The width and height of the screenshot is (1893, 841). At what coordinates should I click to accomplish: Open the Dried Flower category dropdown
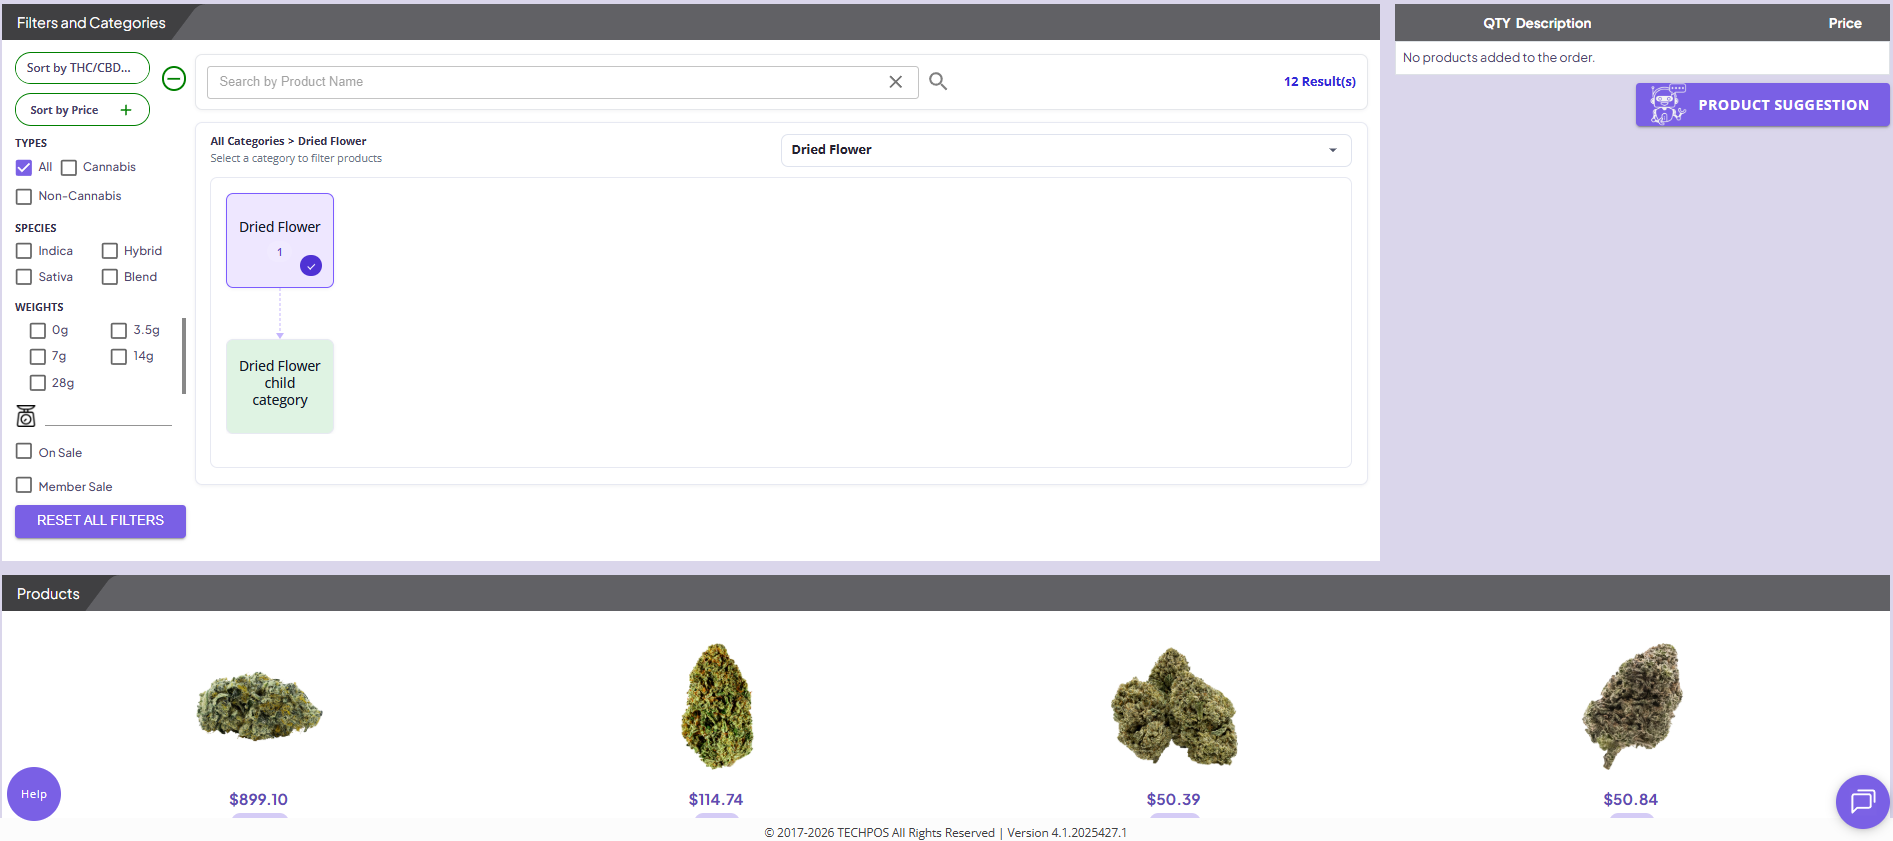pyautogui.click(x=1066, y=150)
